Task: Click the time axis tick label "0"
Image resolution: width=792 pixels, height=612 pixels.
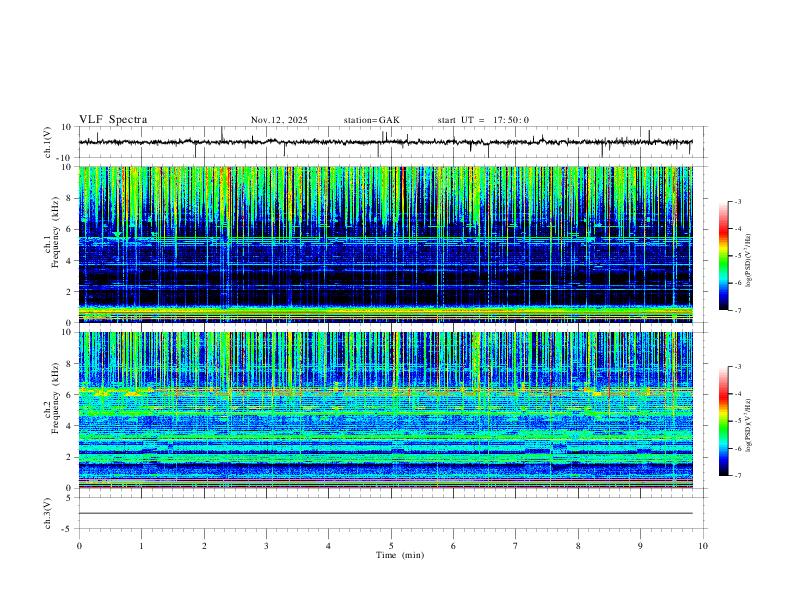Action: click(79, 546)
